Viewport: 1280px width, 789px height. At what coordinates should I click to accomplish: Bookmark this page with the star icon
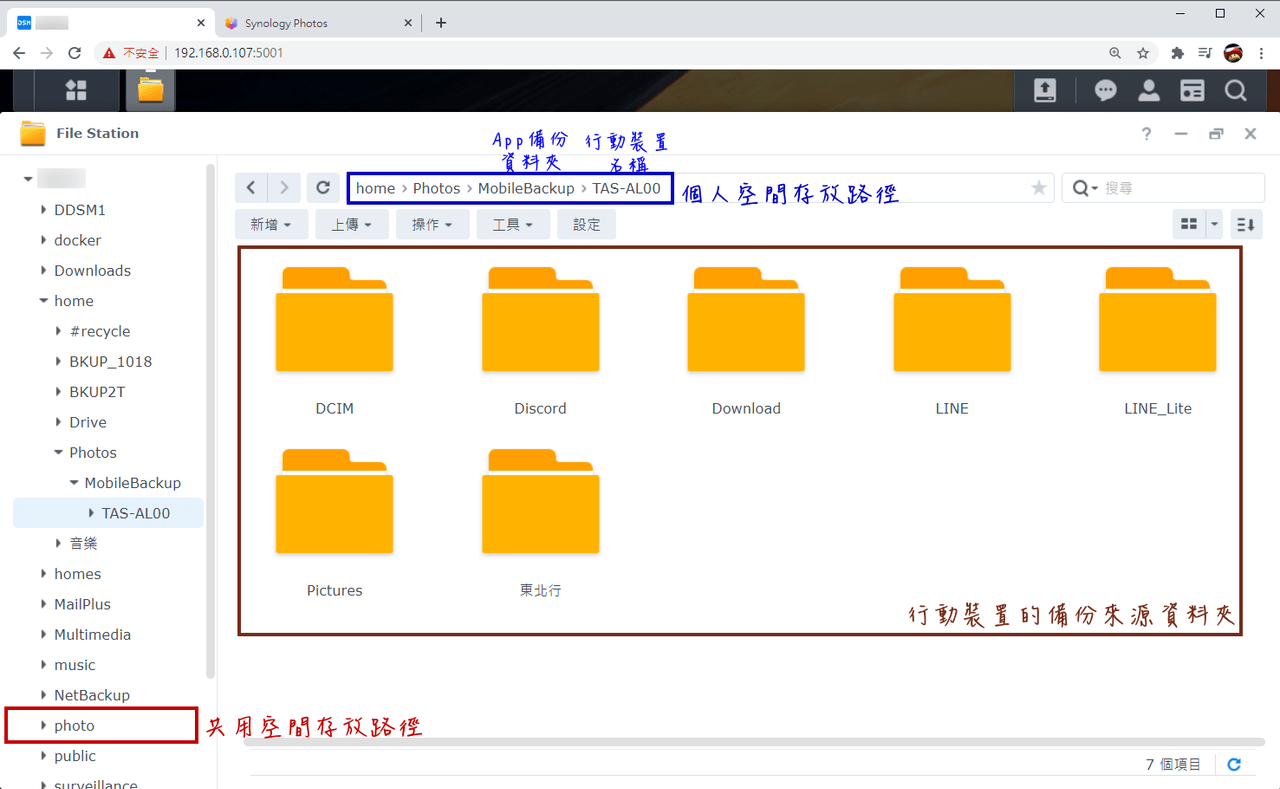1143,53
